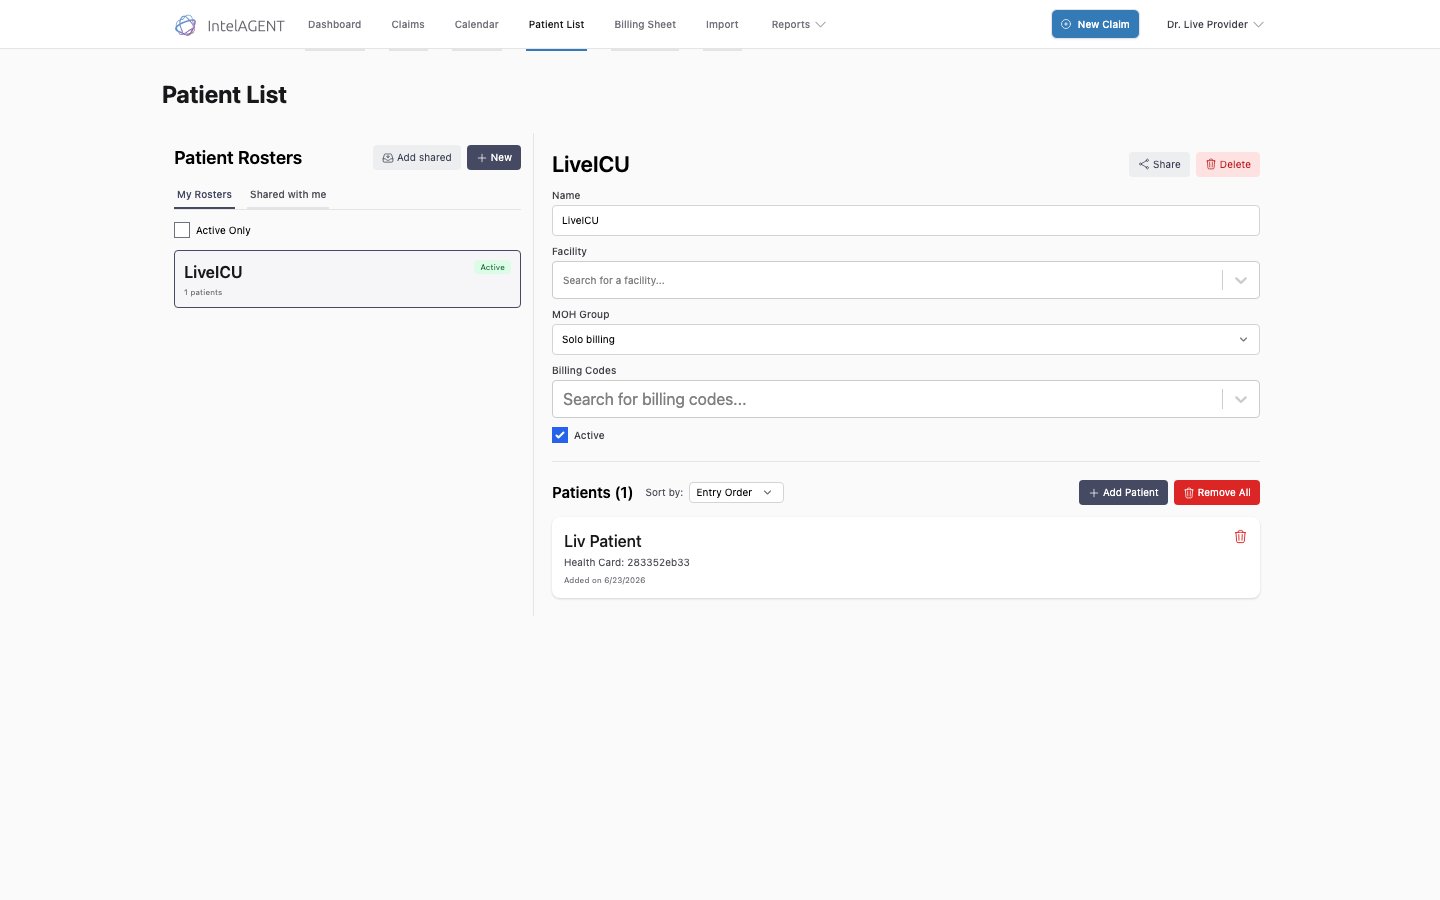1440x900 pixels.
Task: Click the Add shared button
Action: pos(417,157)
